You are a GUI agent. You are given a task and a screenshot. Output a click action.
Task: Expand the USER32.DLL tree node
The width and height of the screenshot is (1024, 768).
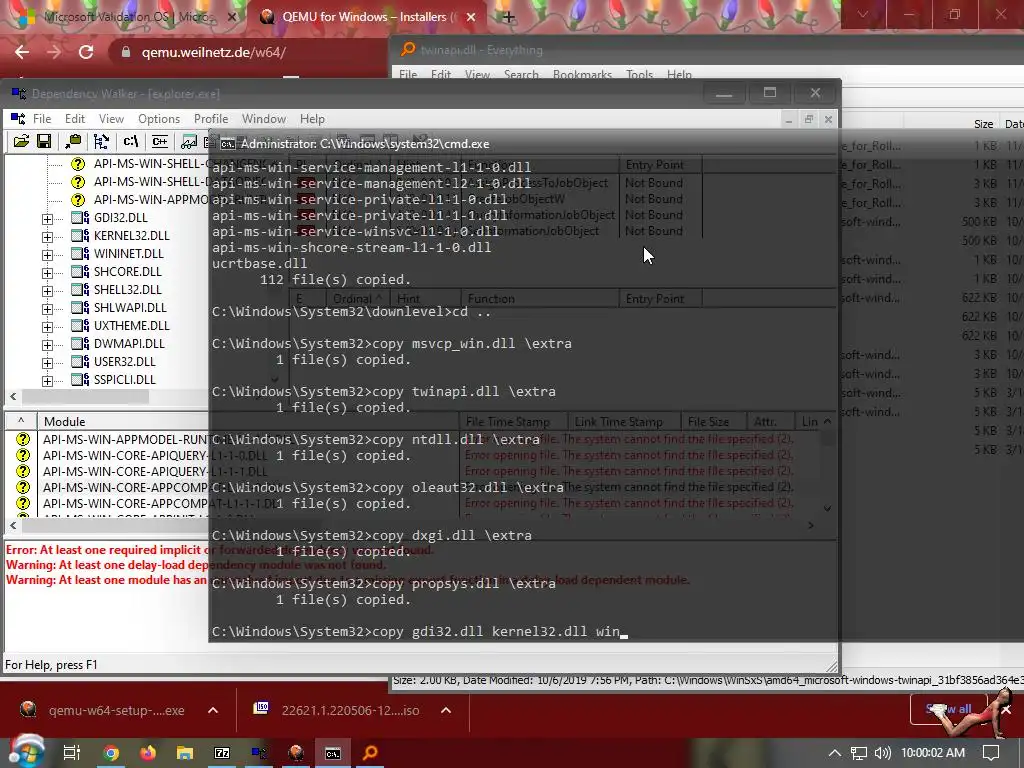coord(47,362)
